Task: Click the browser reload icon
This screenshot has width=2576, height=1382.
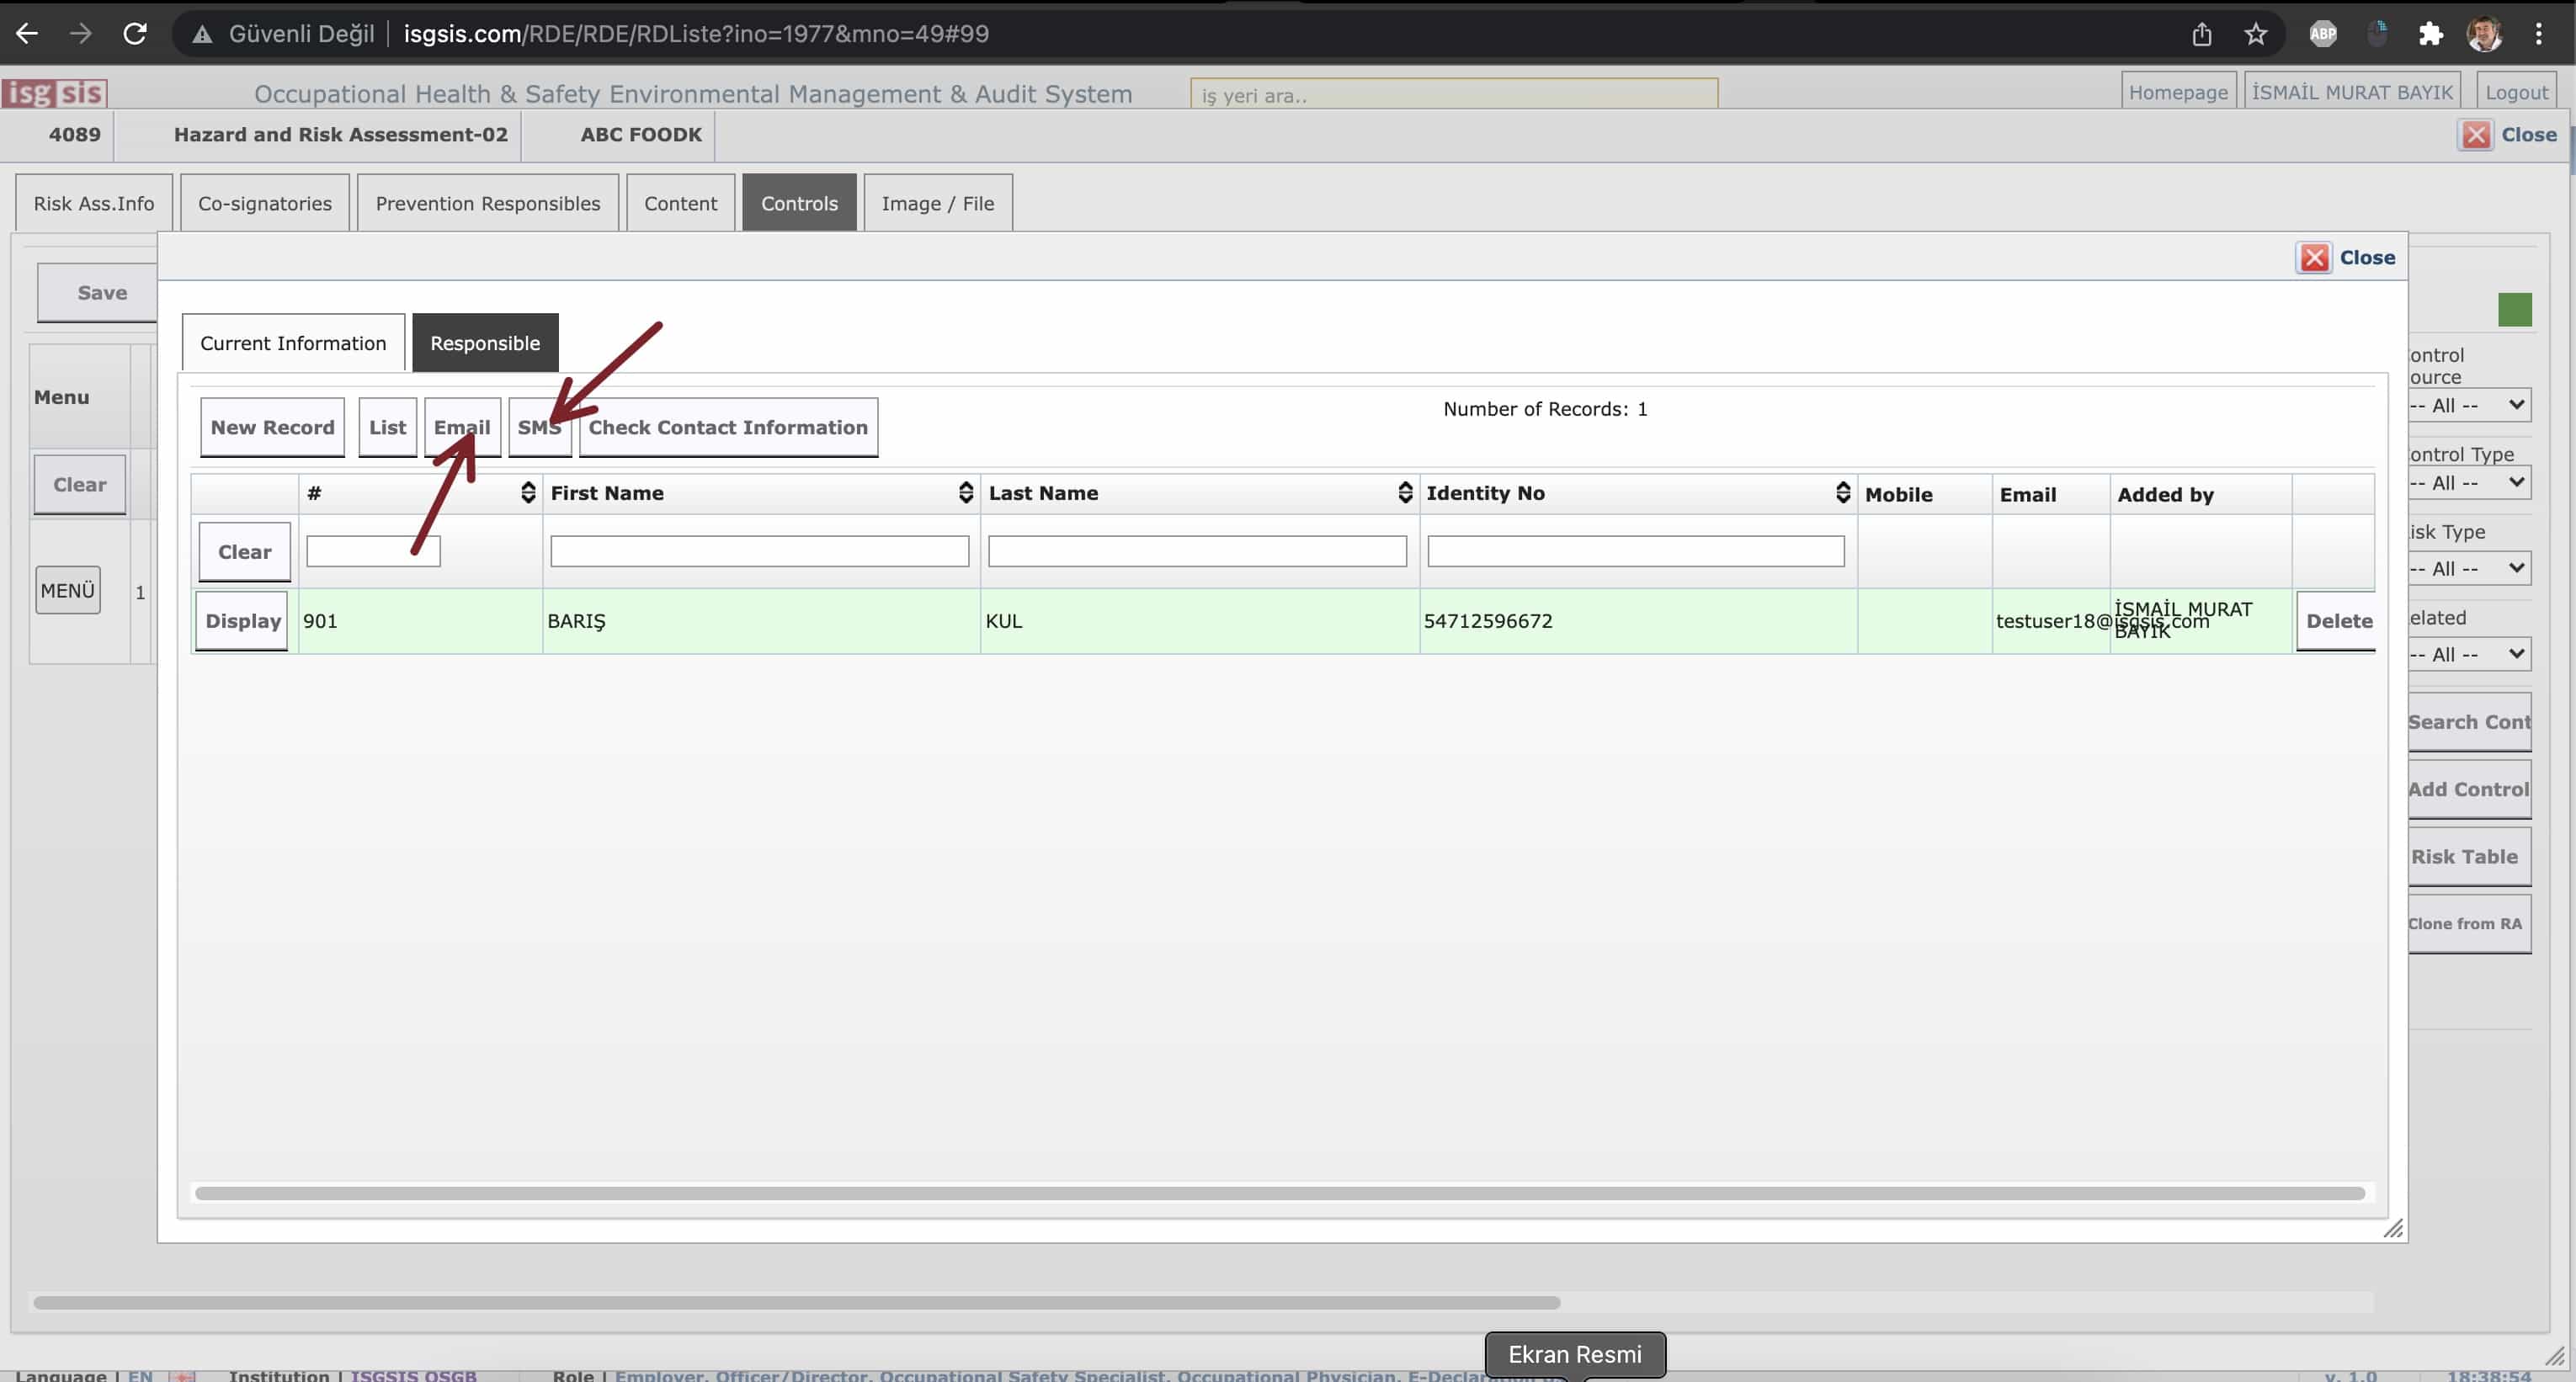Action: tap(135, 34)
